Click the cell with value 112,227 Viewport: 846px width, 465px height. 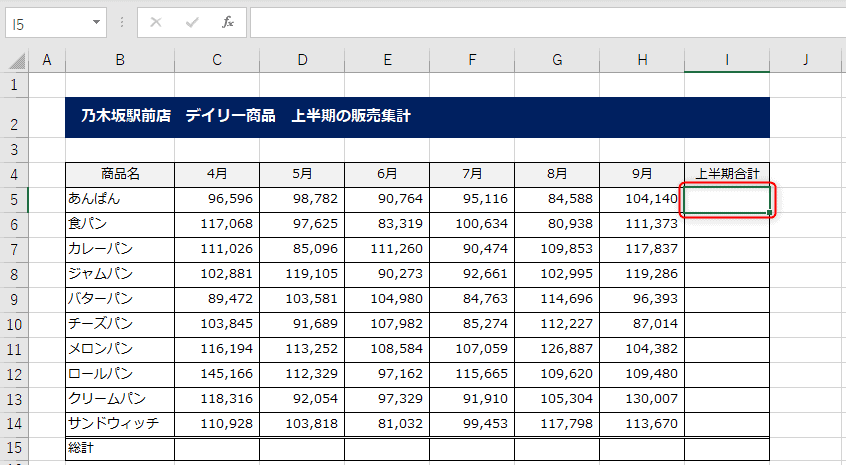coord(557,325)
